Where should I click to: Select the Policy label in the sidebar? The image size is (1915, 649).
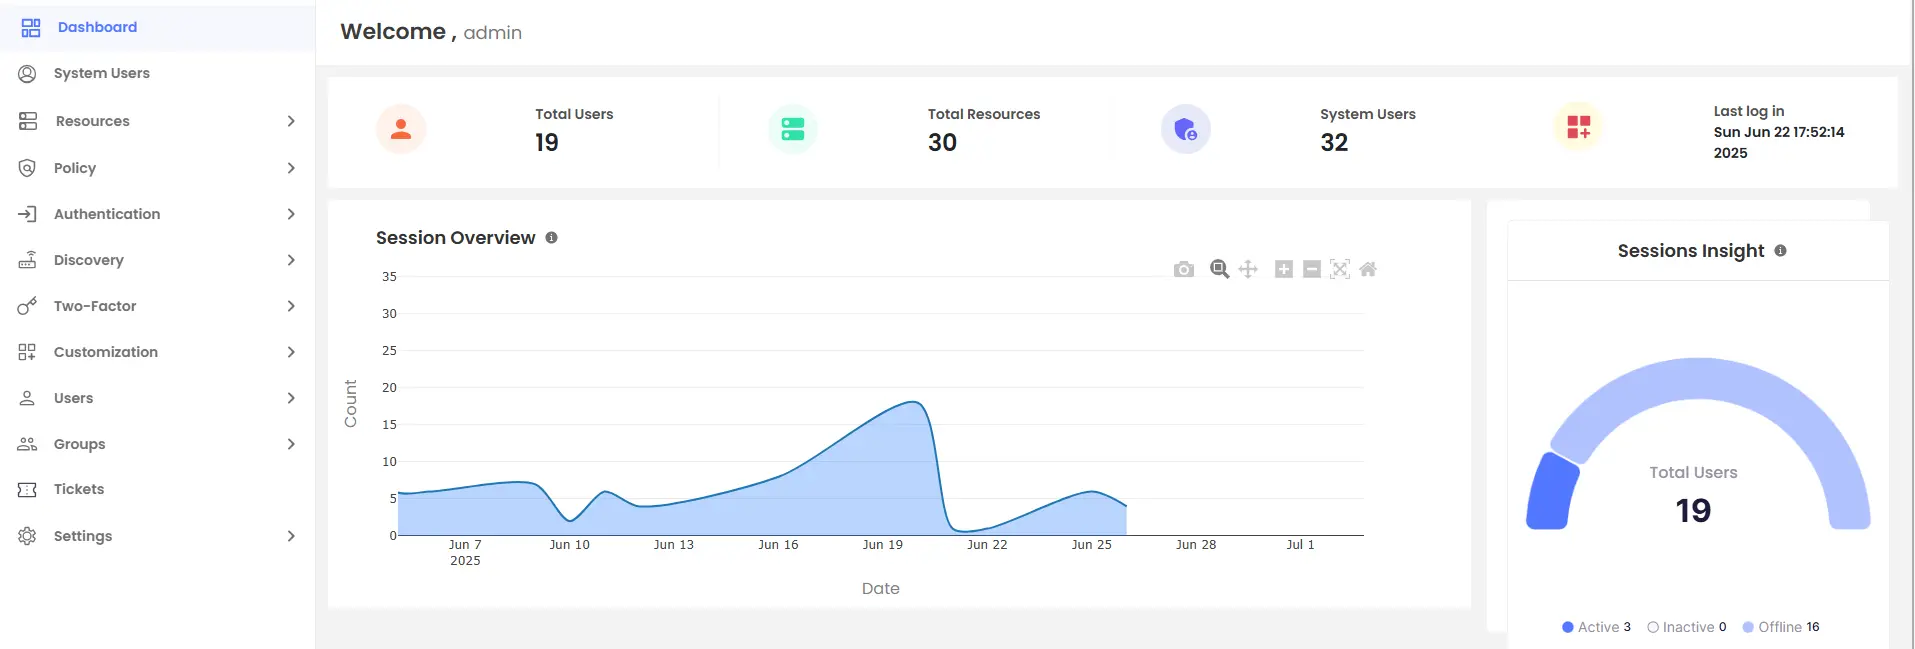pos(75,168)
